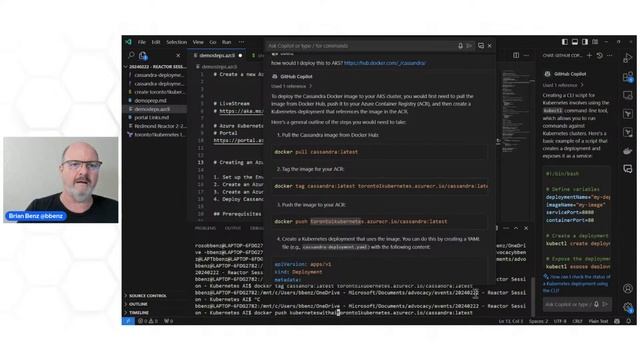Open Extensions activity icon with badge

tap(628, 77)
